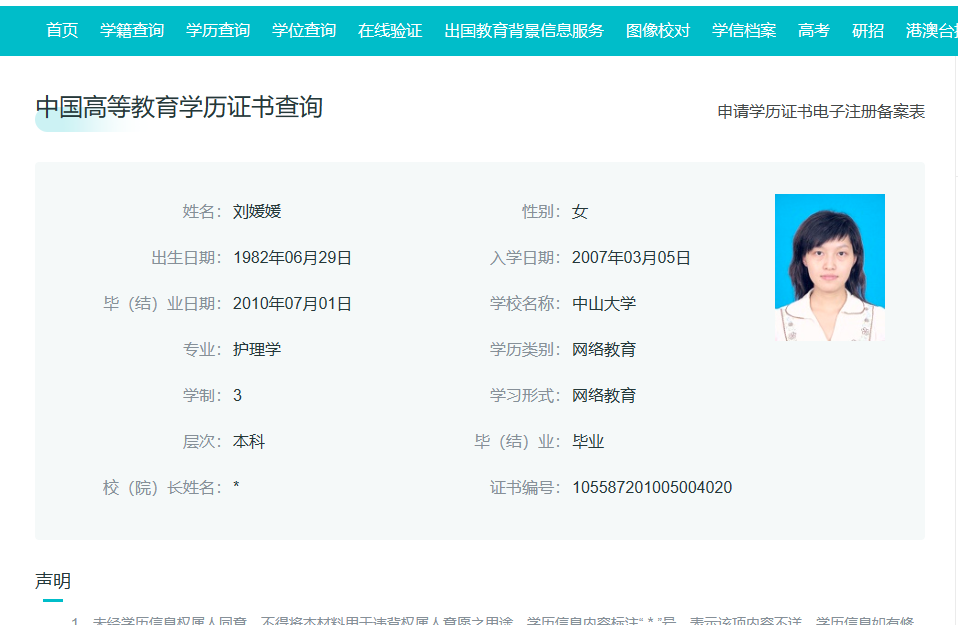Click the 学制 value 3
Viewport: 958px width, 625px height.
tap(238, 395)
